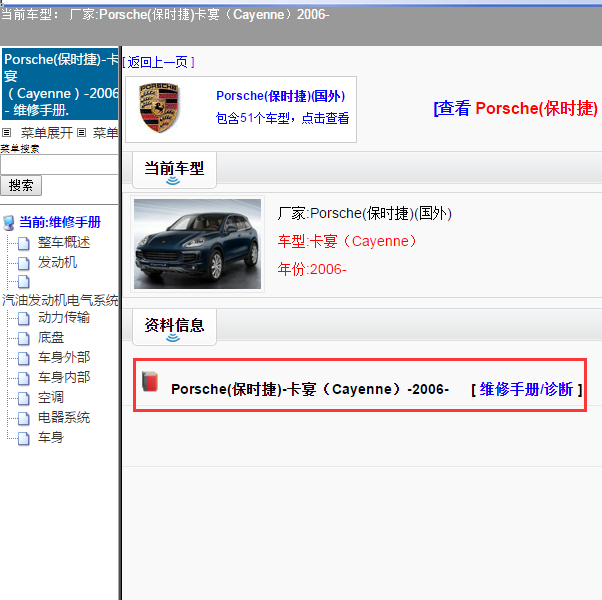
Task: Focus the 菜单搜索 input field
Action: coord(59,165)
